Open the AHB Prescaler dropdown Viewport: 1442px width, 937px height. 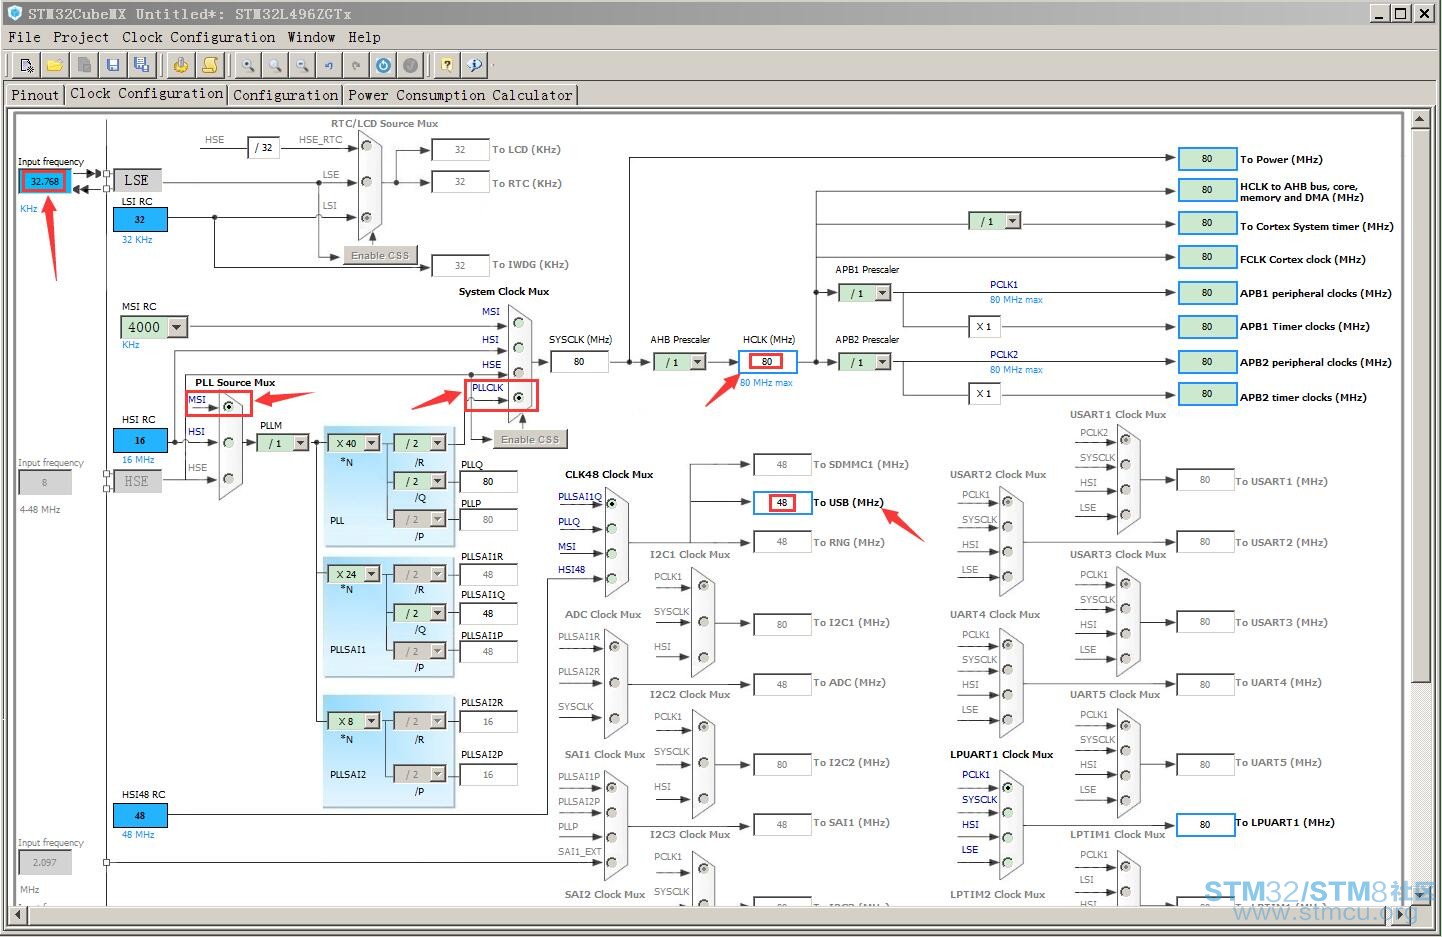(x=697, y=362)
